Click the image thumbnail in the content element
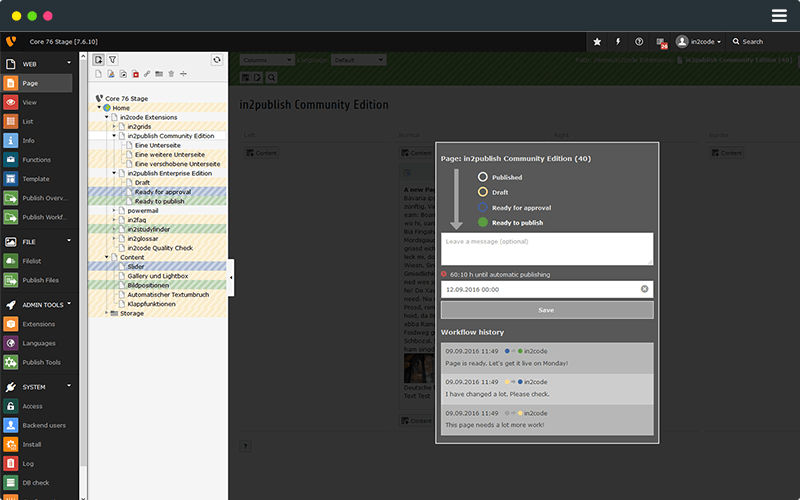Viewport: 800px width, 500px height. point(419,368)
